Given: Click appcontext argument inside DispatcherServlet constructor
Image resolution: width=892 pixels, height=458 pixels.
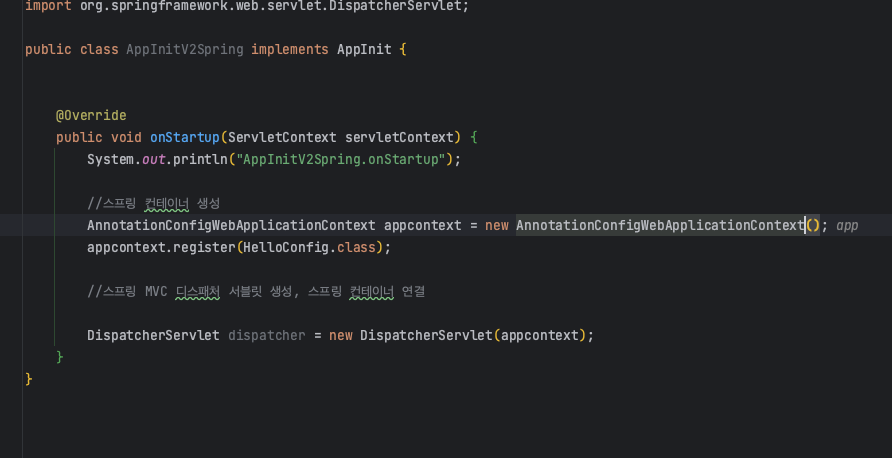Looking at the screenshot, I should coord(539,336).
